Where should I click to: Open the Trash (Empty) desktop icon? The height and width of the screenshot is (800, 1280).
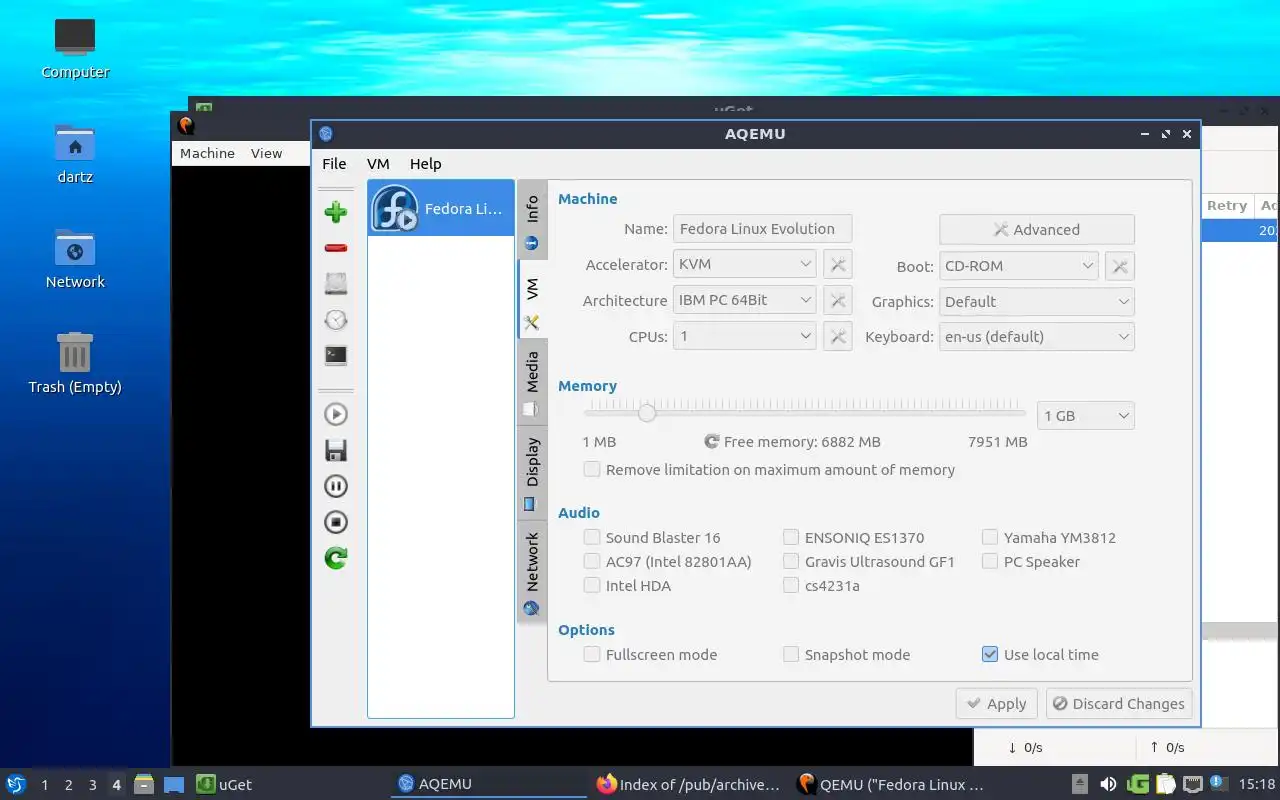[75, 352]
